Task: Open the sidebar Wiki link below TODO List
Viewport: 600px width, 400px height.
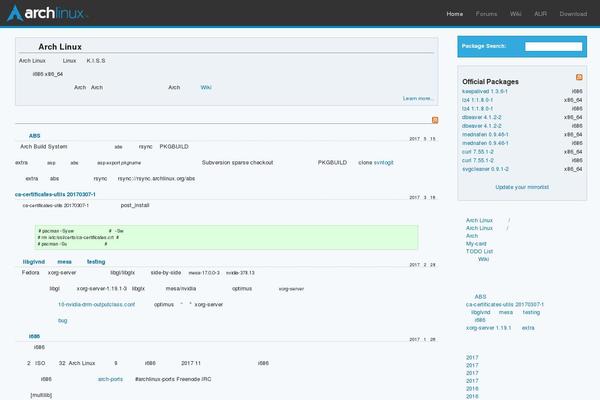Action: coord(483,259)
